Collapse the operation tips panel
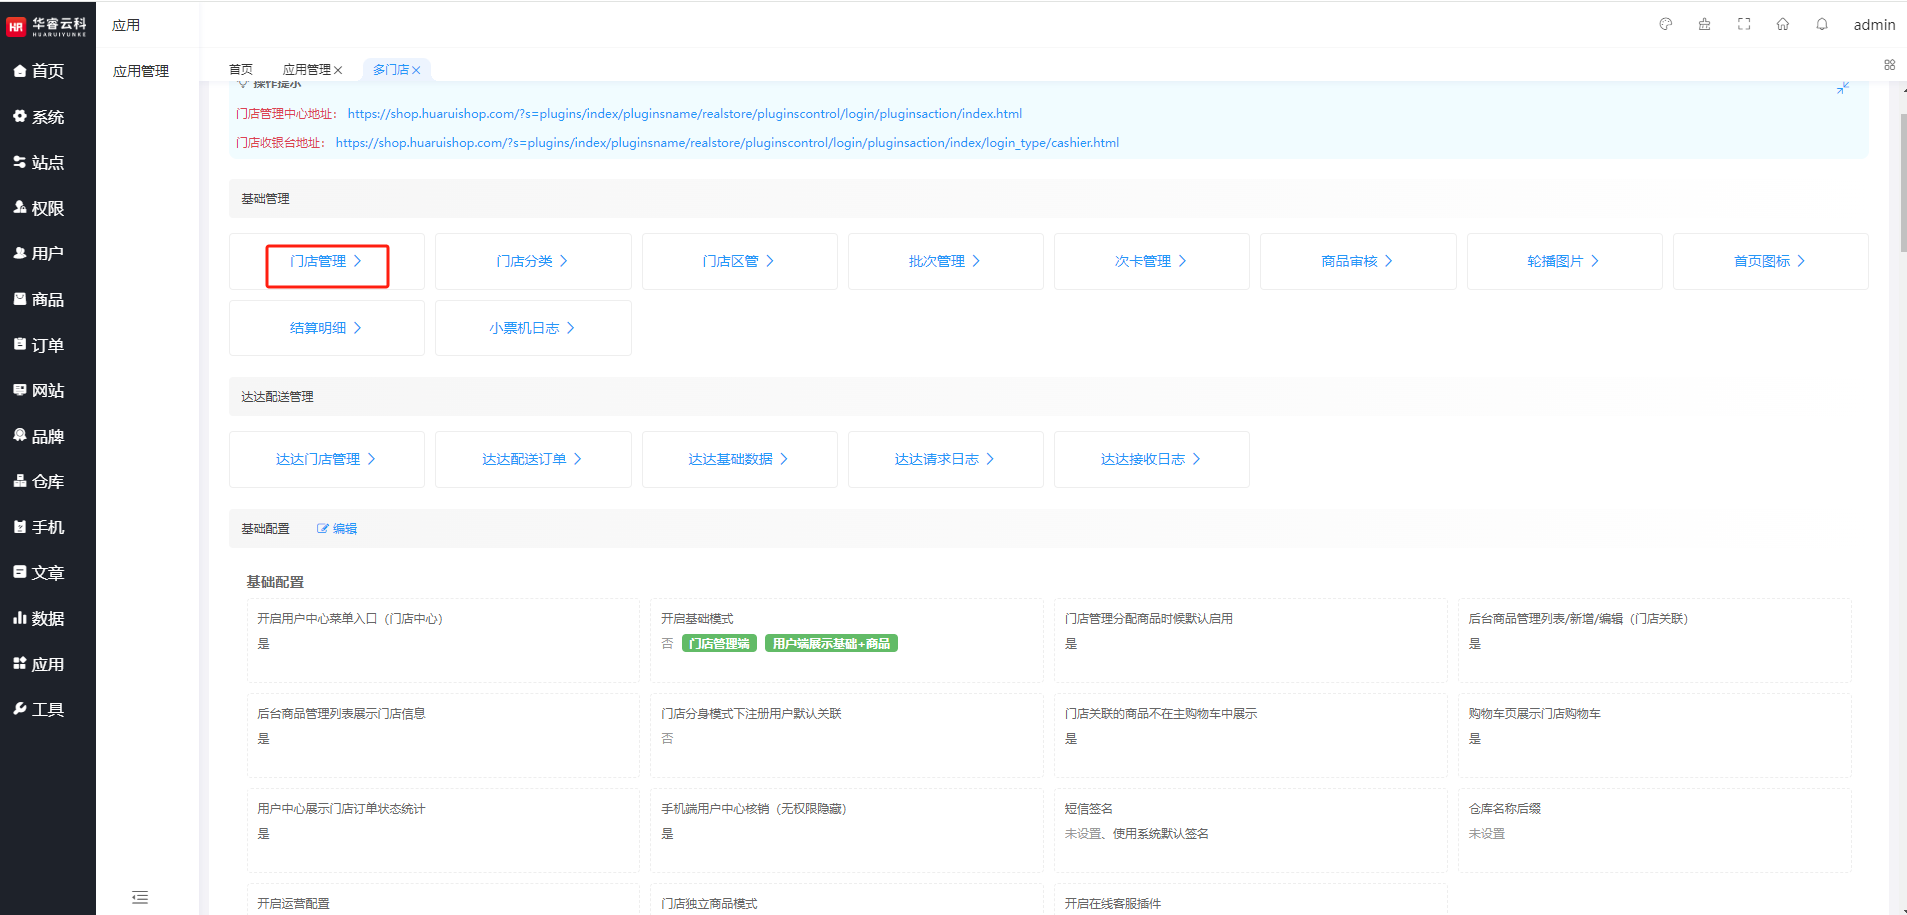This screenshot has width=1907, height=915. tap(1842, 89)
